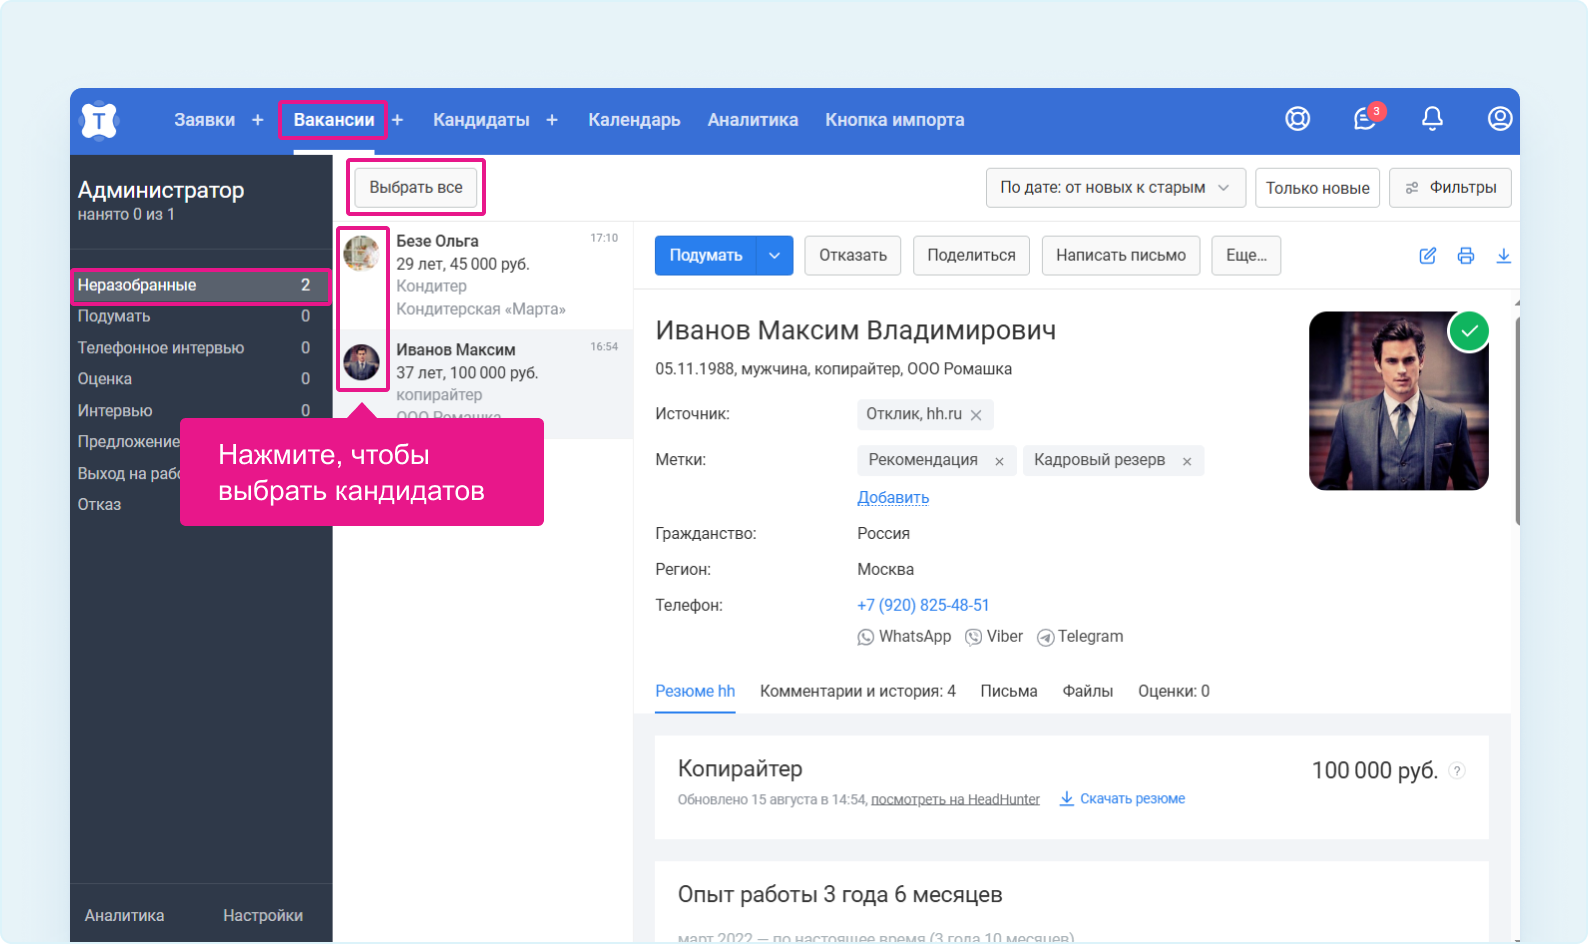1588x944 pixels.
Task: Open chat messages with 3 badge
Action: (x=1365, y=119)
